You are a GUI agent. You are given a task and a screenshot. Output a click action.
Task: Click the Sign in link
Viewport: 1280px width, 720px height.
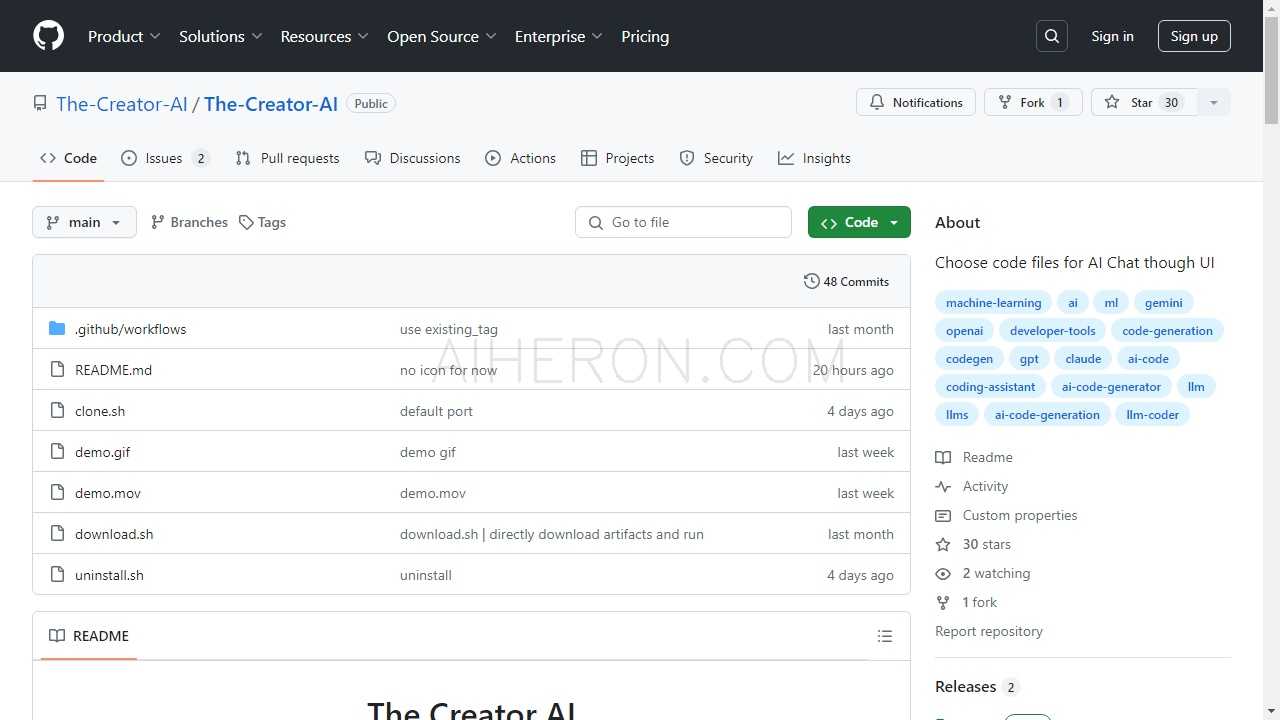(x=1112, y=36)
